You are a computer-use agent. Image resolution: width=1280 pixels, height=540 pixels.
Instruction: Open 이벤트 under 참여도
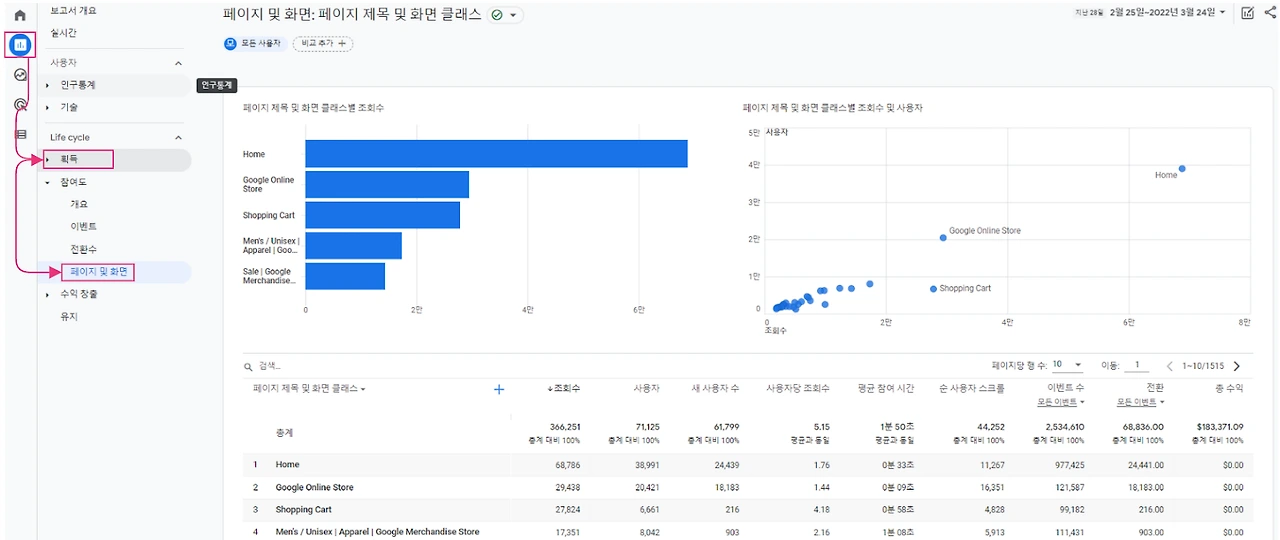click(84, 226)
